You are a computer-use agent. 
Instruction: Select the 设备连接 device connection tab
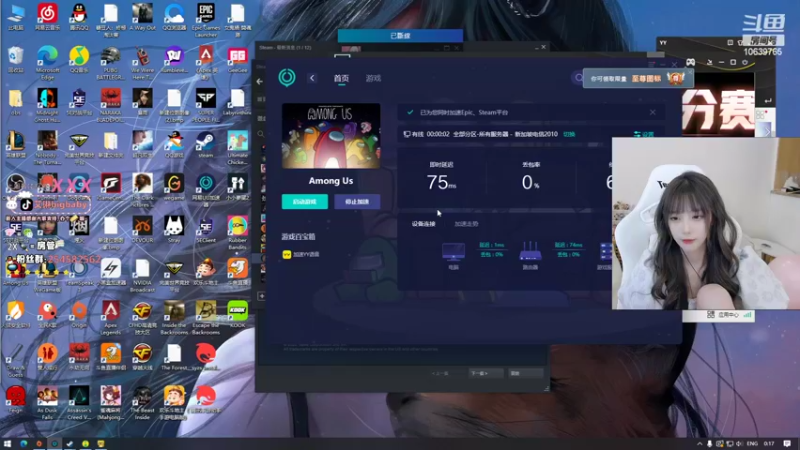(x=423, y=224)
